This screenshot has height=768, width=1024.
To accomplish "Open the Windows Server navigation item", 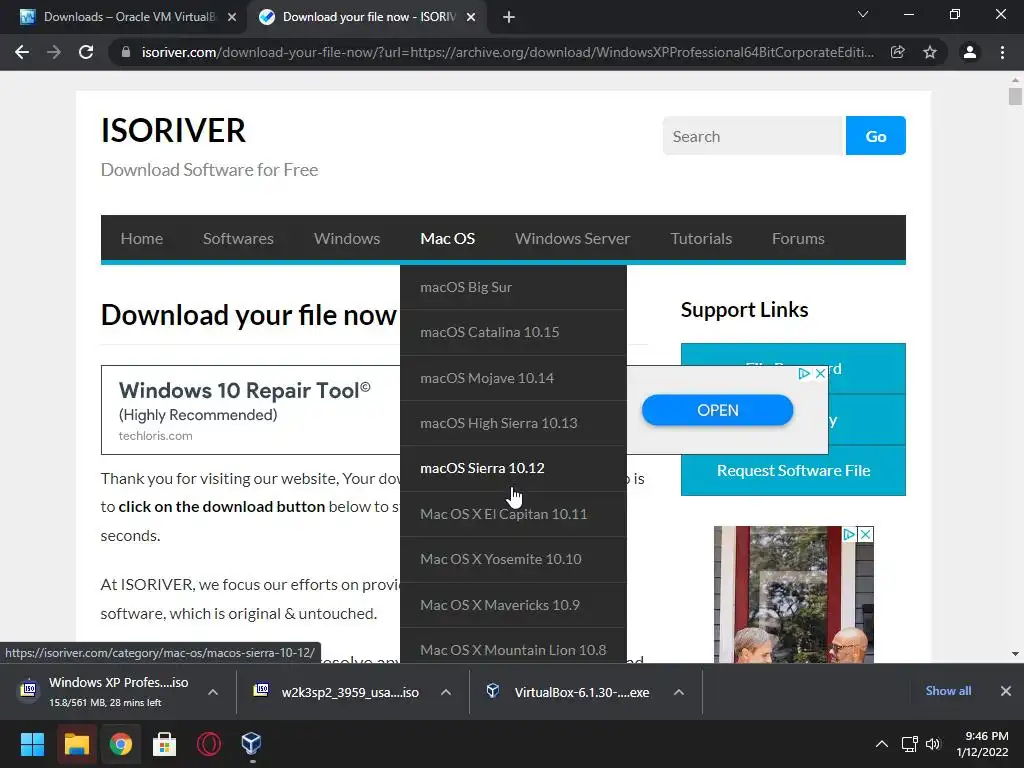I will point(572,238).
